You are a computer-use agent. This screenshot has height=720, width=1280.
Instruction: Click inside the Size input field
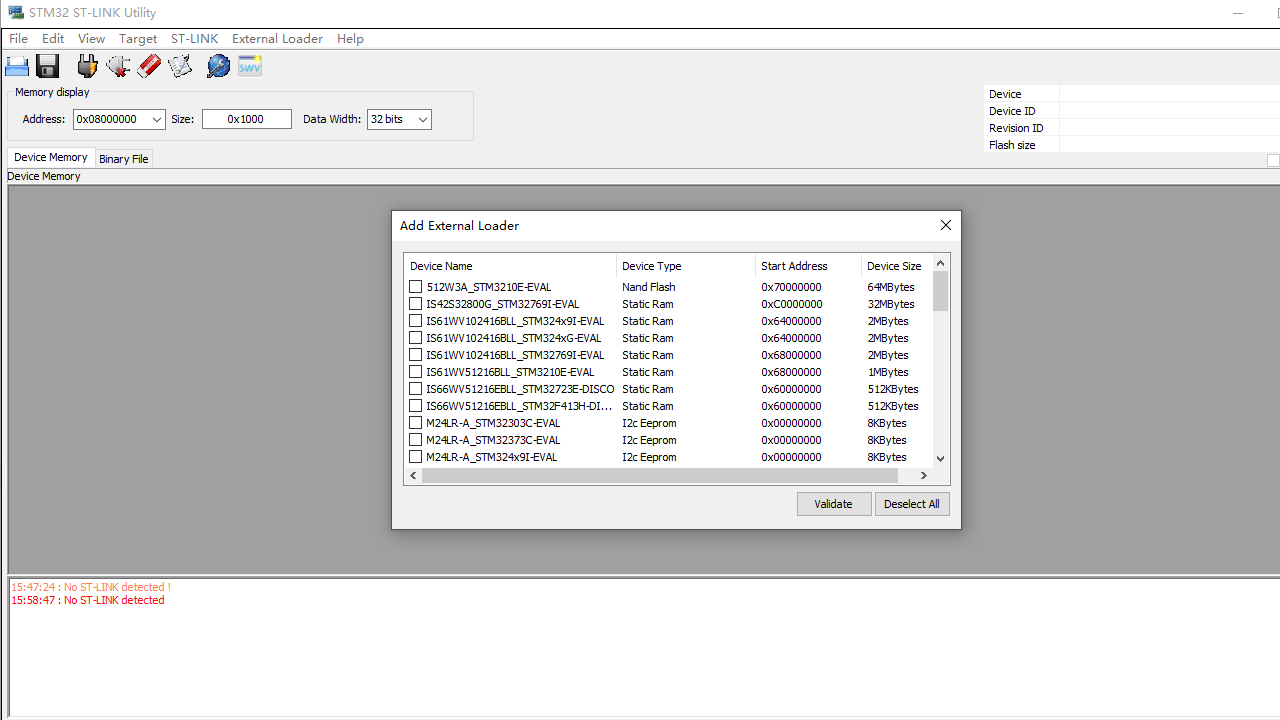tap(246, 119)
